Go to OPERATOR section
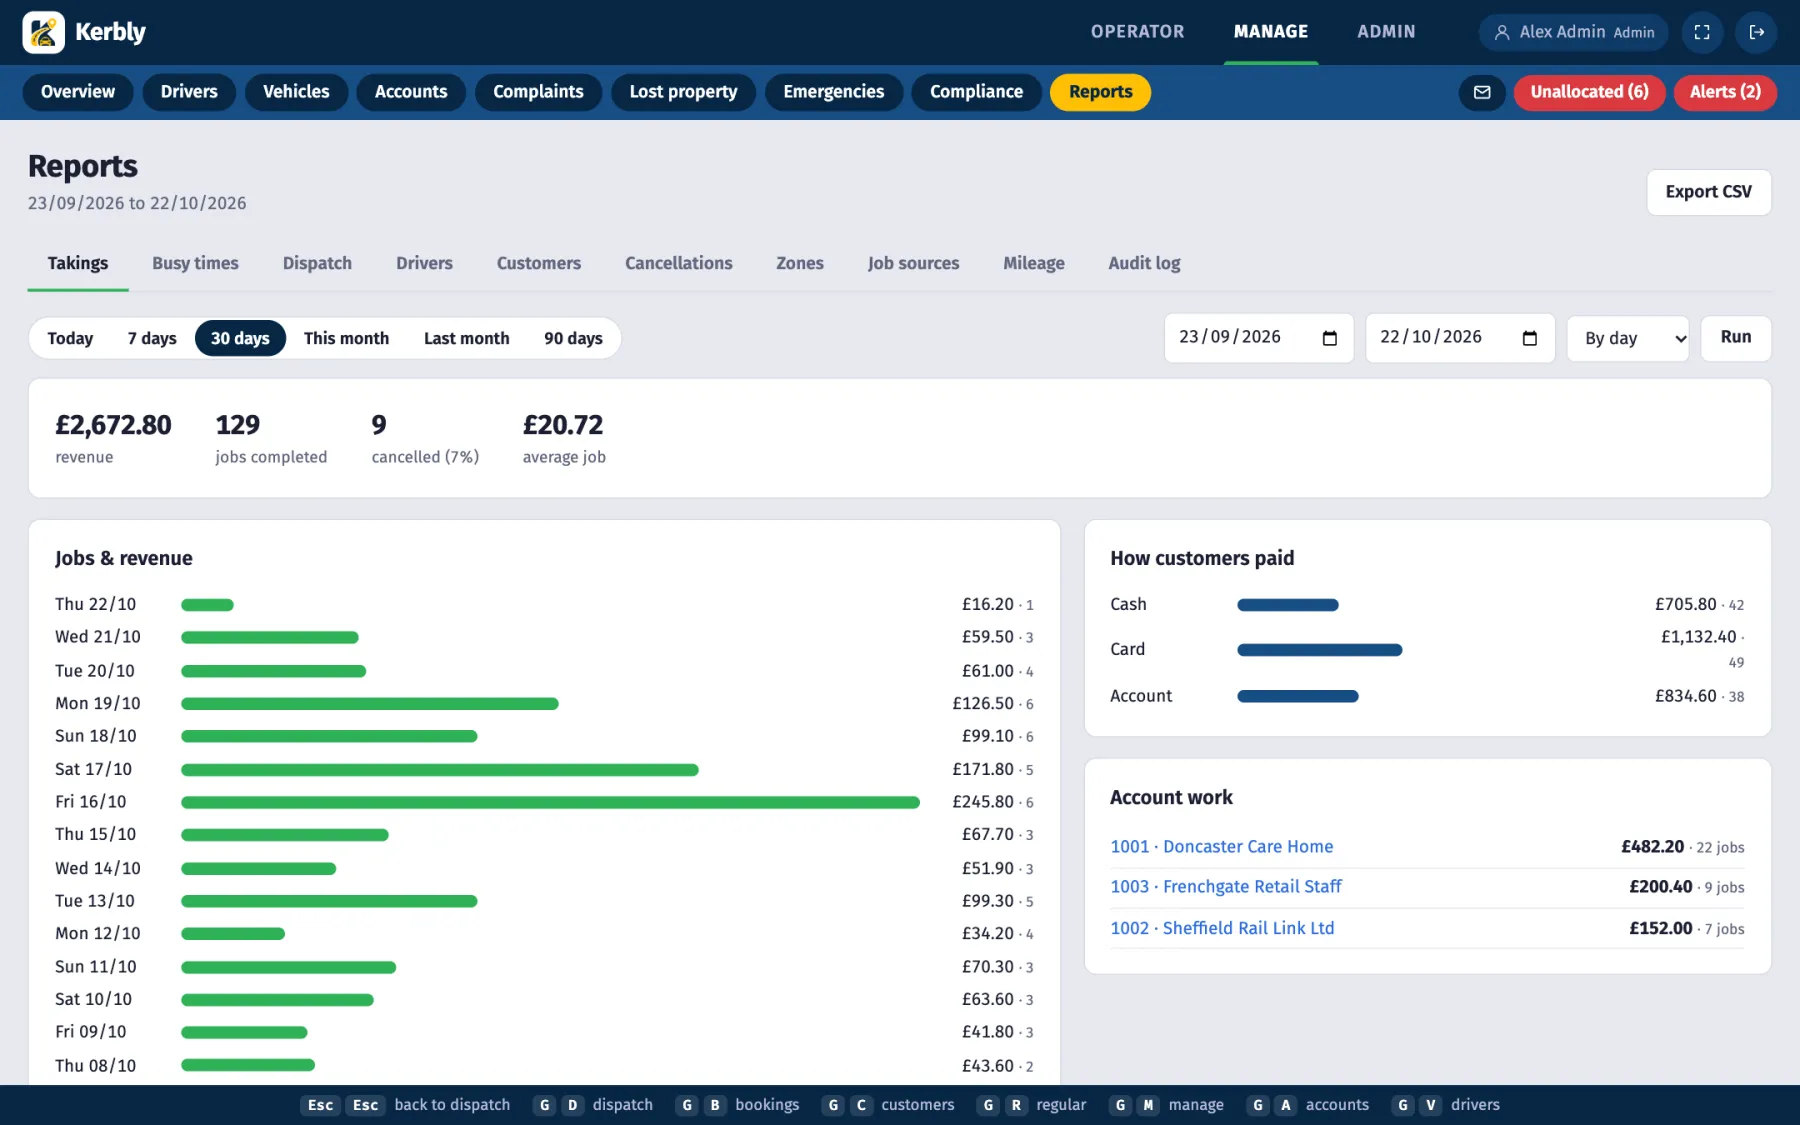Viewport: 1800px width, 1125px height. [x=1137, y=32]
